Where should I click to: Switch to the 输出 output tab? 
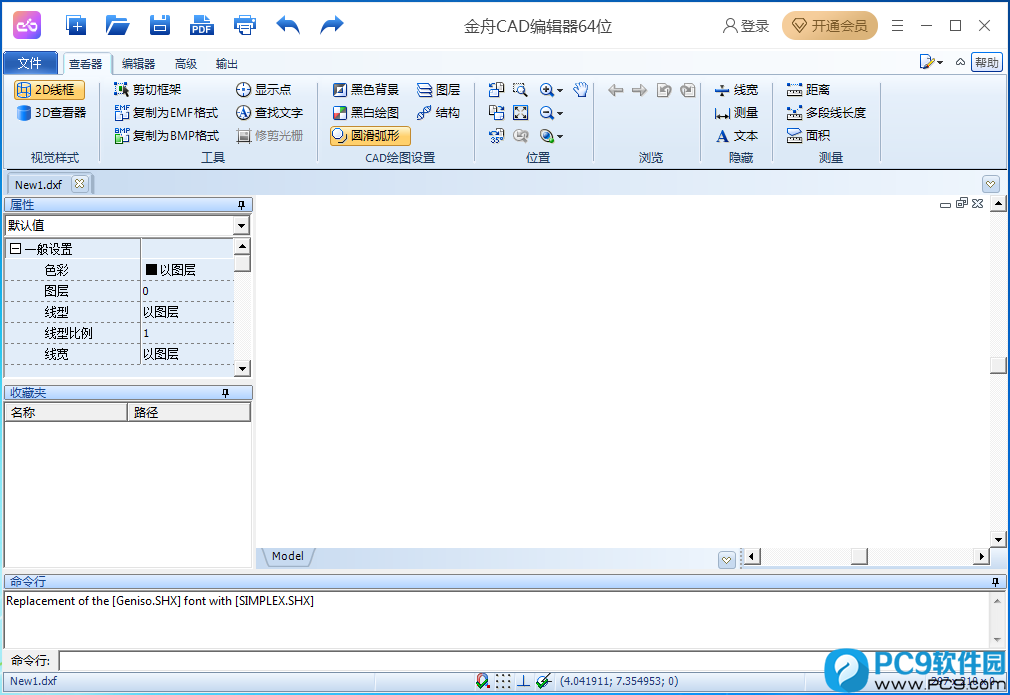tap(227, 64)
